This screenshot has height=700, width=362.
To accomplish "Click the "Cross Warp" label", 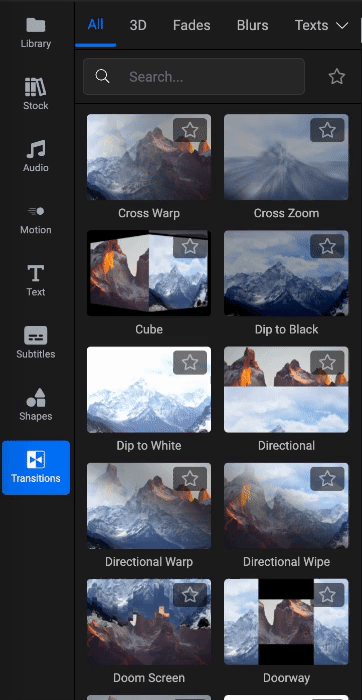I will pyautogui.click(x=149, y=213).
